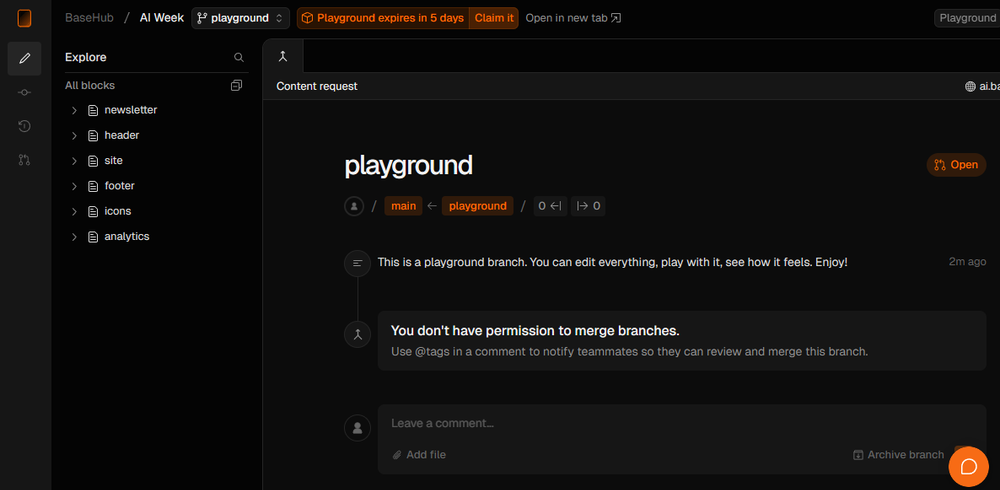Click the All blocks label

point(90,85)
